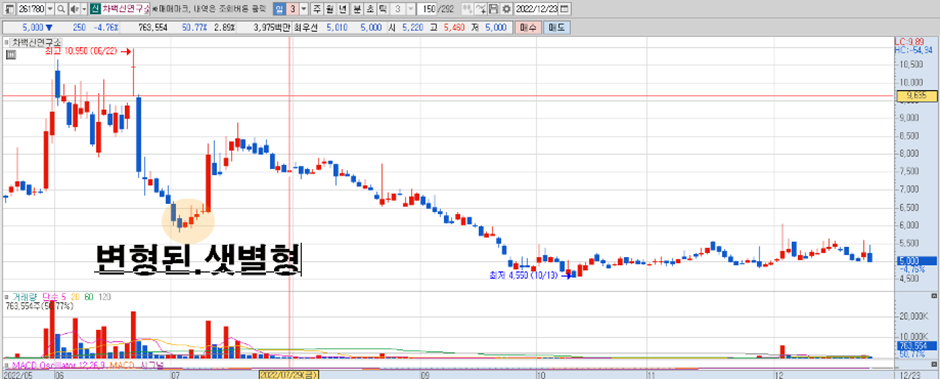
Task: Click the 최저 4,550 low price label
Action: pos(523,276)
